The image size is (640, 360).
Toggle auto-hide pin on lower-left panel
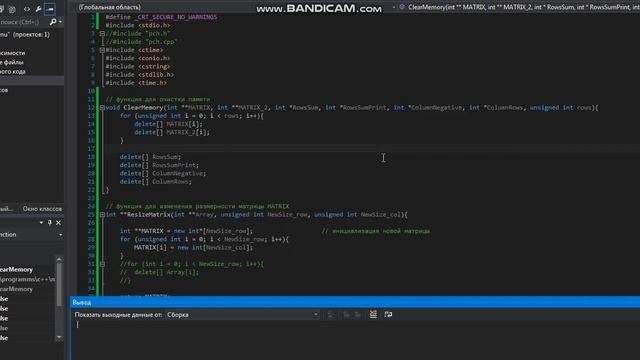pyautogui.click(x=50, y=223)
